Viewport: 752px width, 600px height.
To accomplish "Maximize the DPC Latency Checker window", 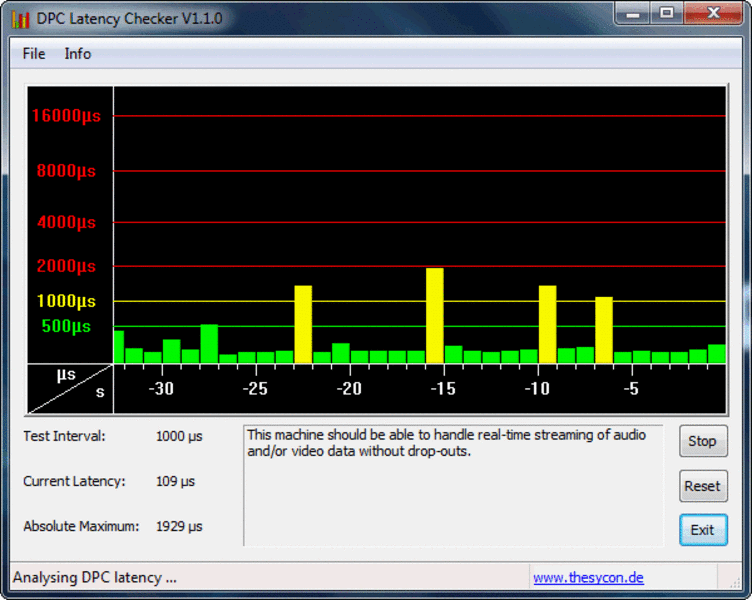I will 667,13.
